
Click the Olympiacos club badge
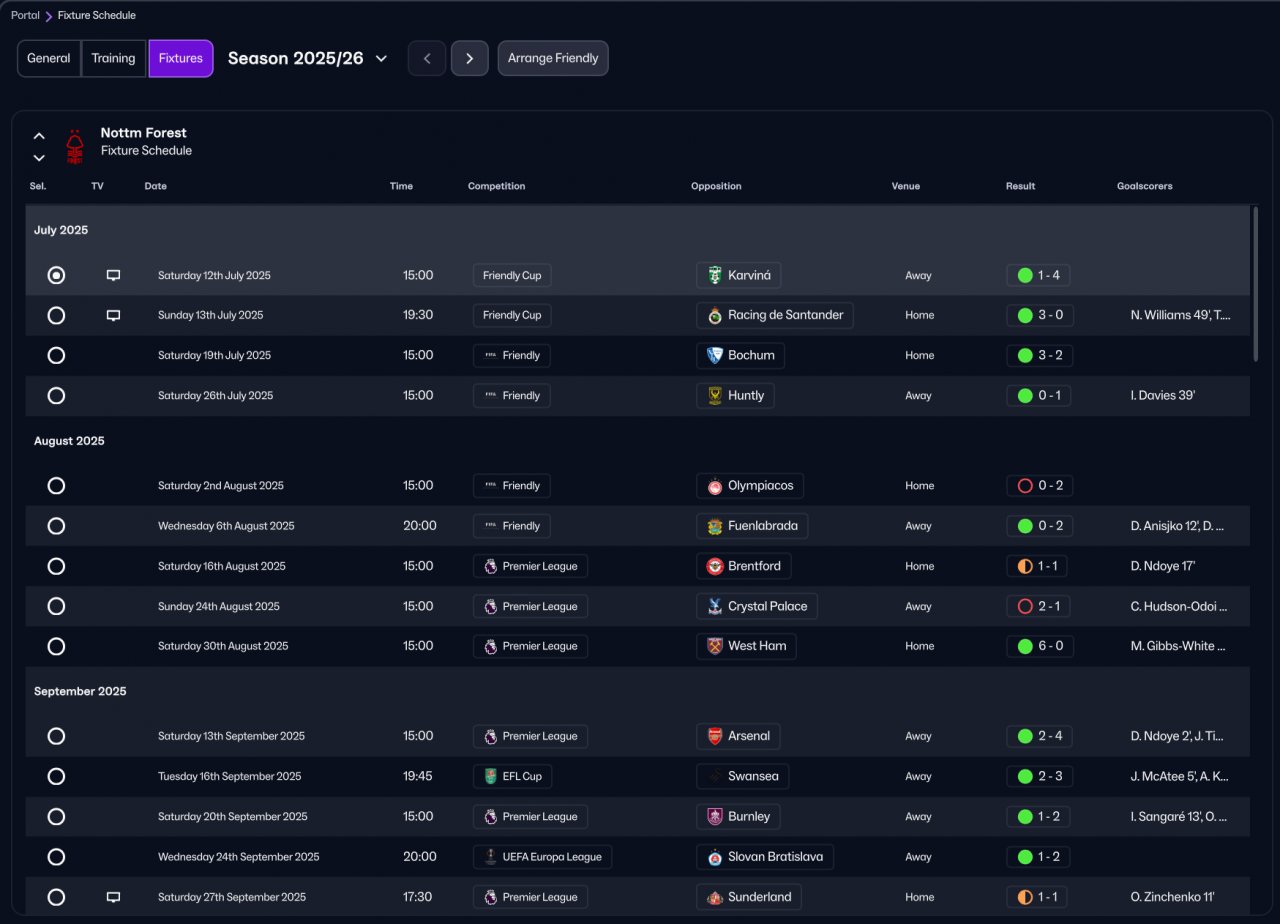pos(714,486)
